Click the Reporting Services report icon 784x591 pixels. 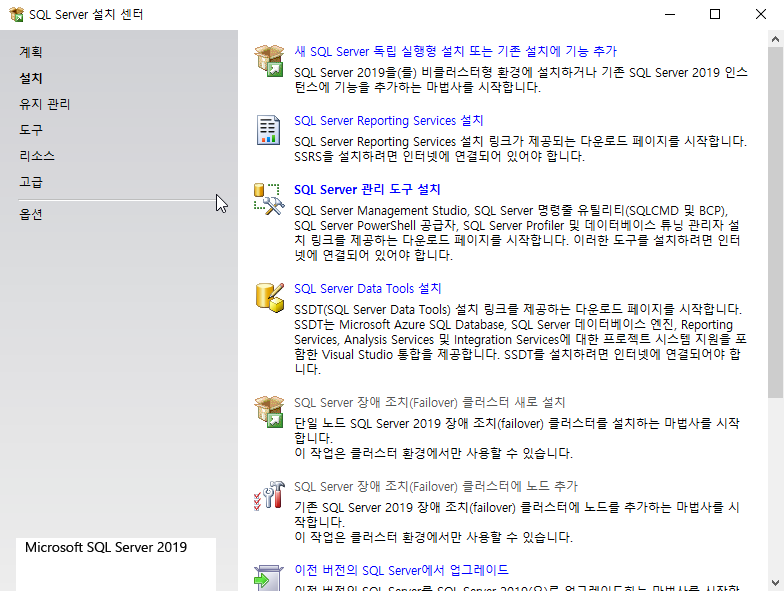(x=268, y=130)
